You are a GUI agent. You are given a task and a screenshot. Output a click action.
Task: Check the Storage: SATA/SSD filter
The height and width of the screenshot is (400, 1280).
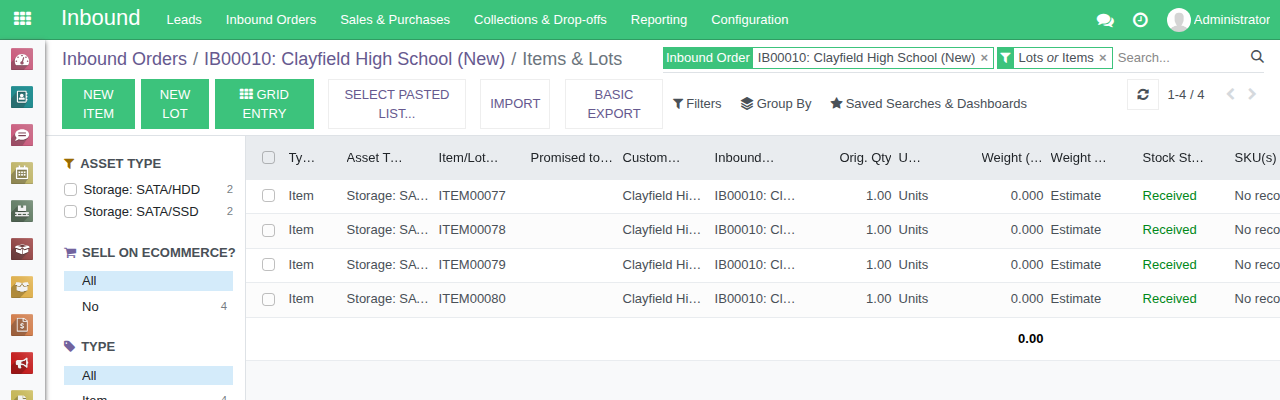coord(70,211)
